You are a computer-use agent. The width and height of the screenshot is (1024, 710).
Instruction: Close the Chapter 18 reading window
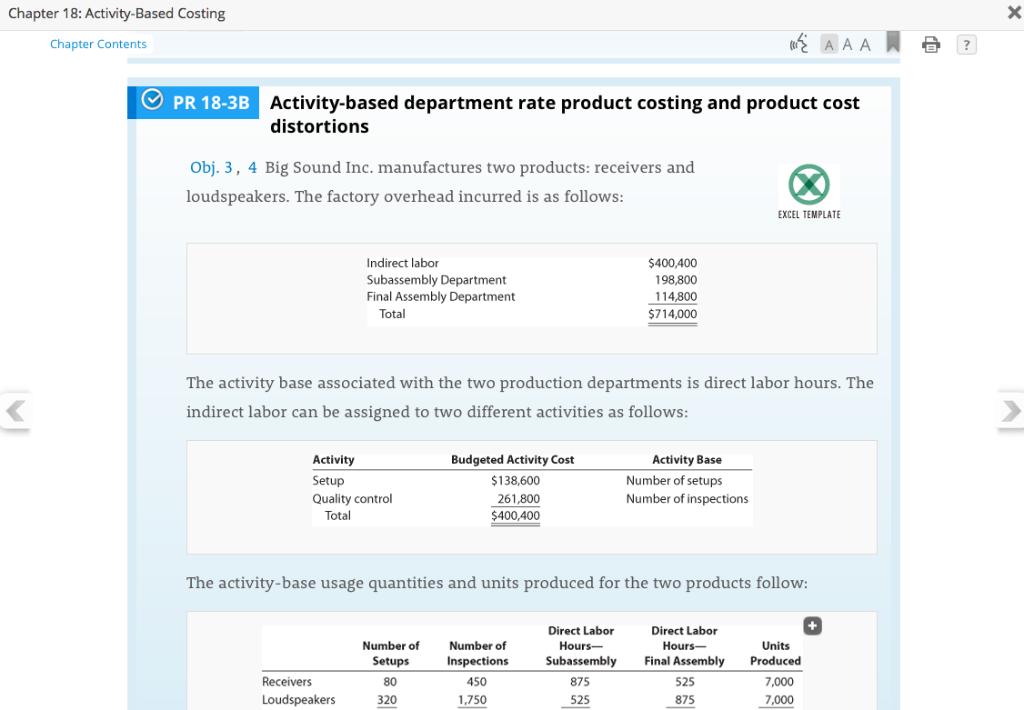pyautogui.click(x=1012, y=13)
